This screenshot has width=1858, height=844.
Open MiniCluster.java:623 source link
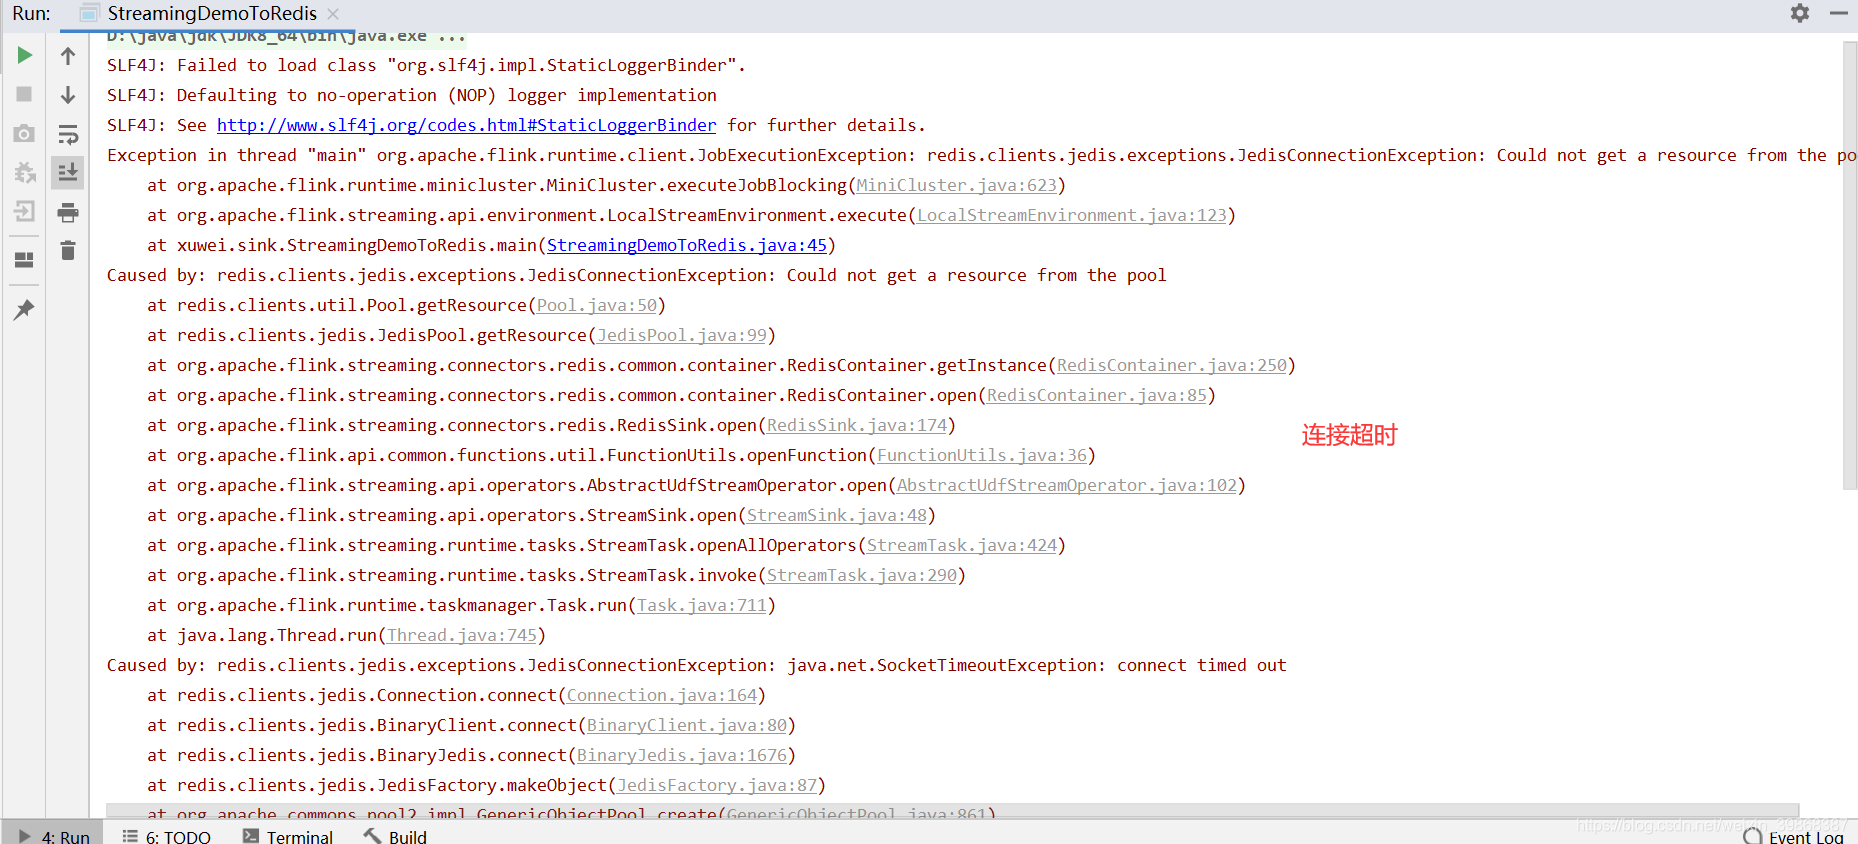(957, 185)
